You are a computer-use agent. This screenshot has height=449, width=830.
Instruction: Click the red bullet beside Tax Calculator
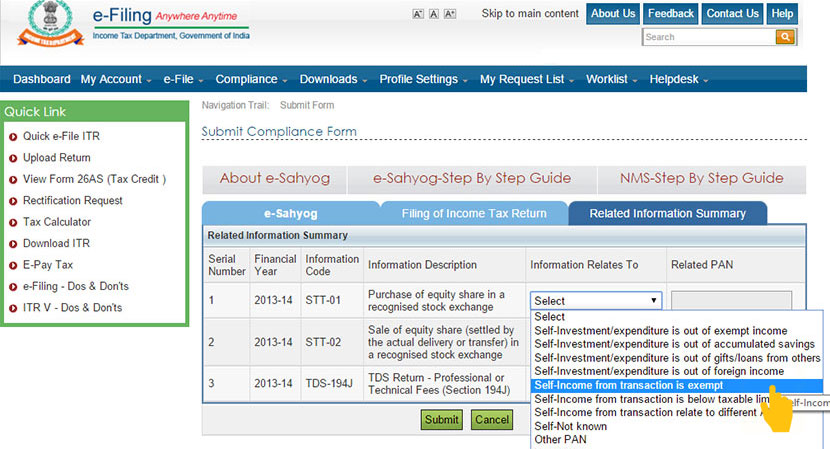click(13, 222)
